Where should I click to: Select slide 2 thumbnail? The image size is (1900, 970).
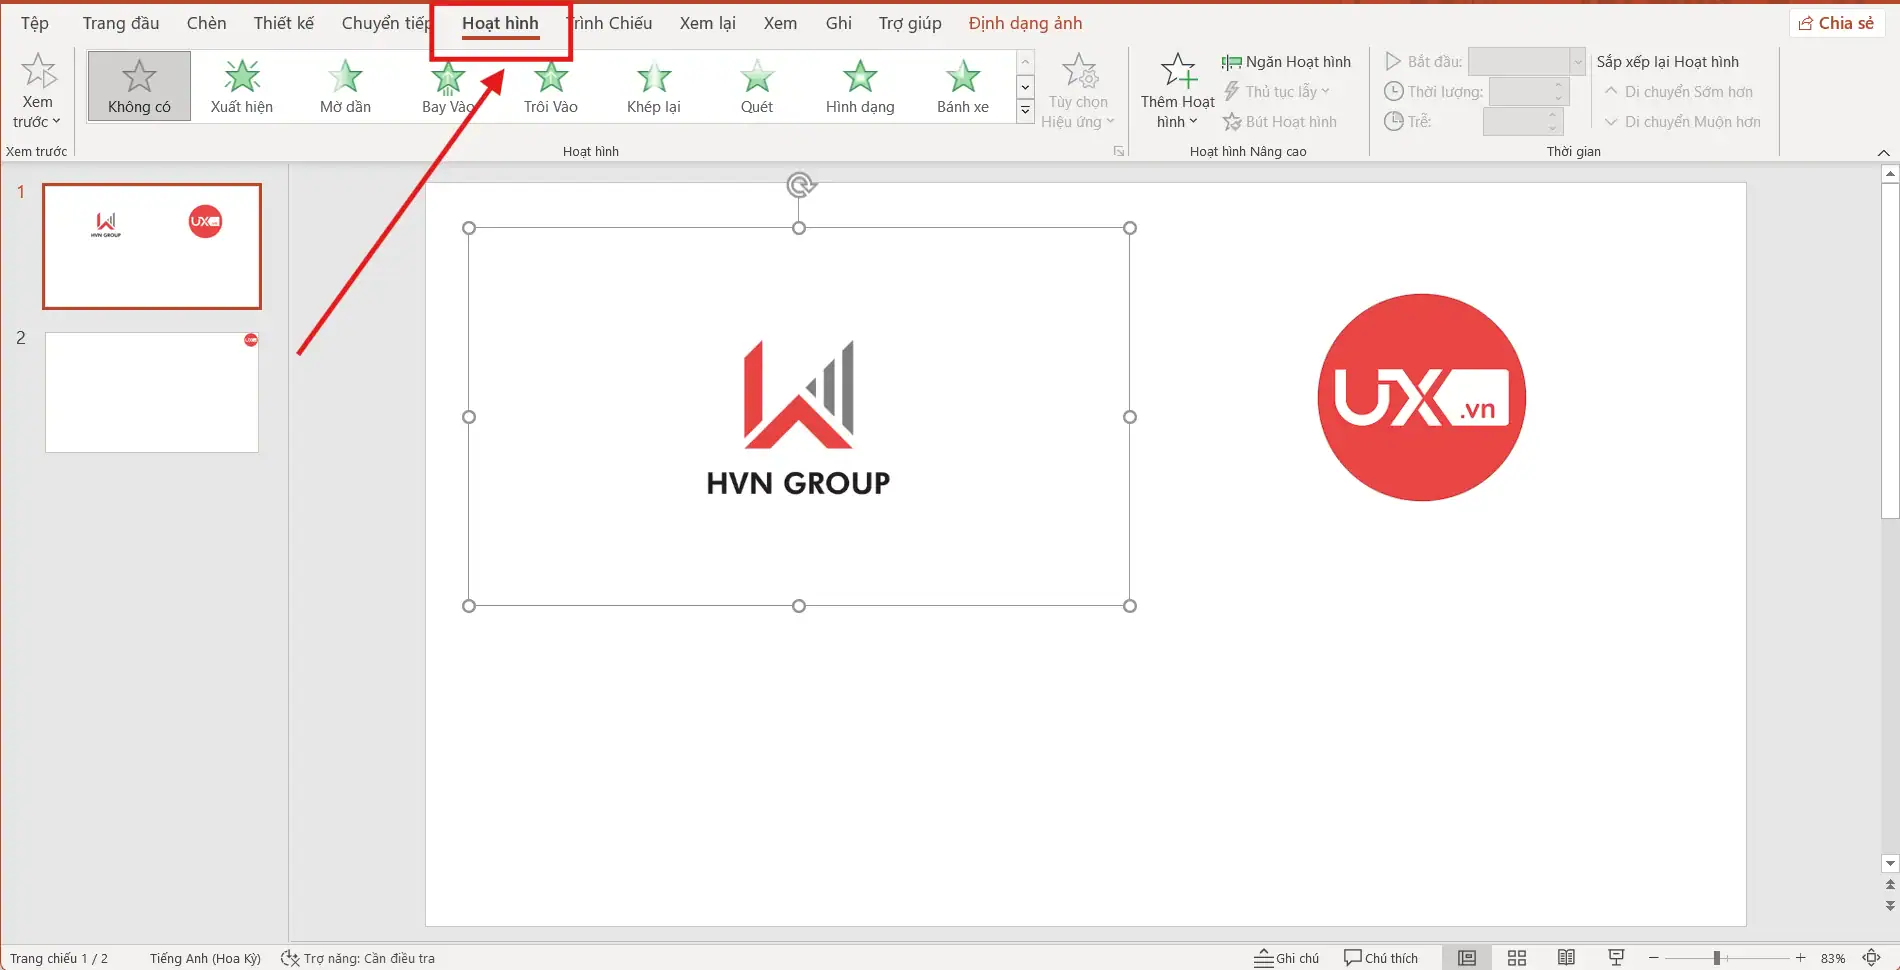click(152, 392)
